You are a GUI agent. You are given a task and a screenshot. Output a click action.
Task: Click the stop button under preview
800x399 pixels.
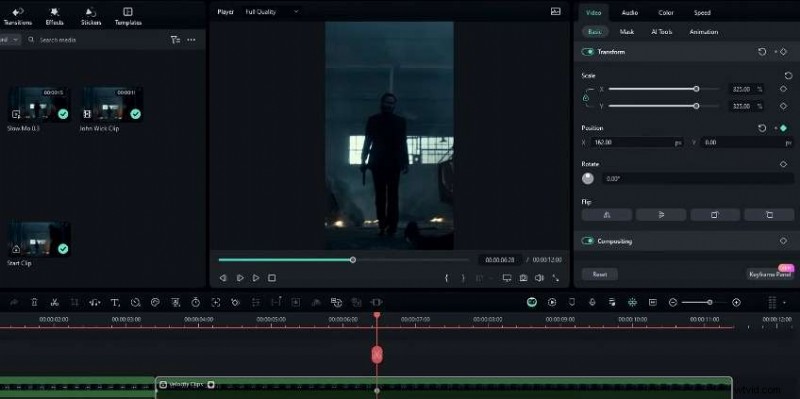click(272, 278)
